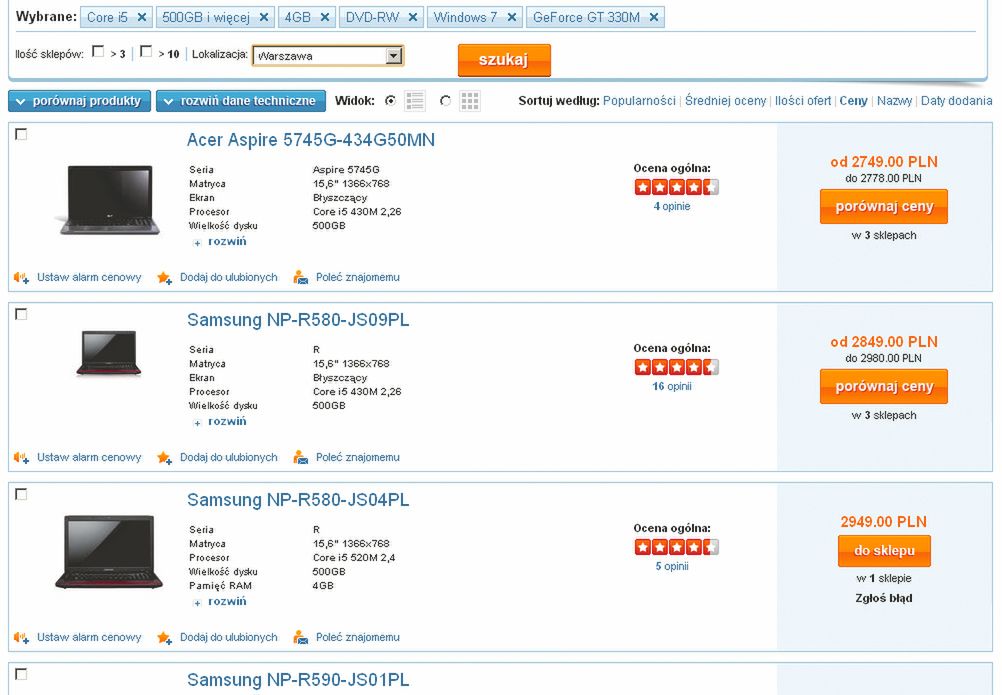The image size is (1002, 695).
Task: Click Dodaj do ulubionych for Samsung NP-R580-JS04PL
Action: tap(229, 638)
